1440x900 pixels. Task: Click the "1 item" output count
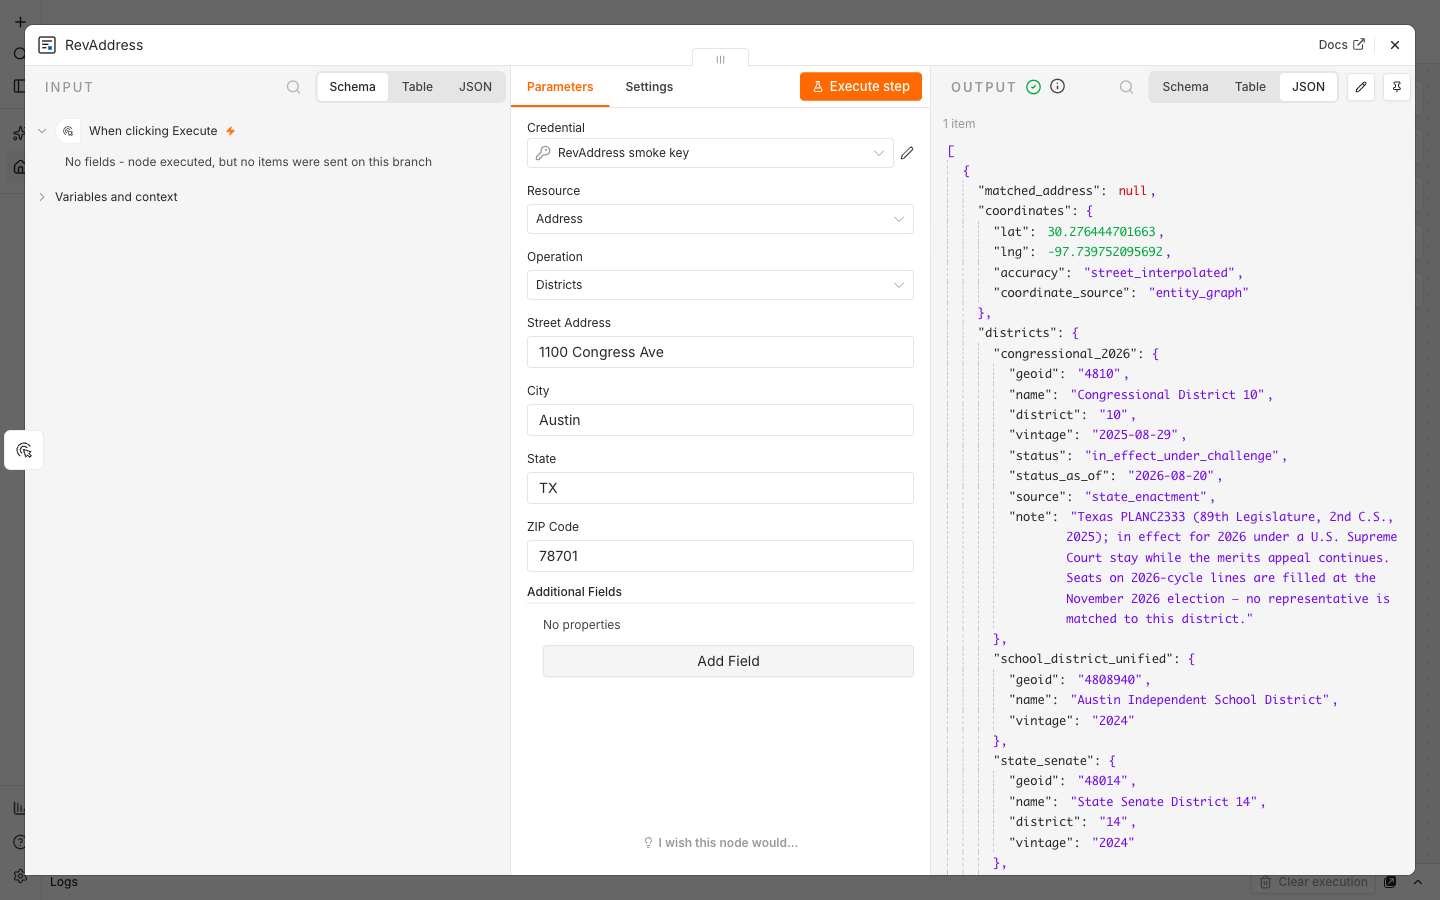point(959,124)
